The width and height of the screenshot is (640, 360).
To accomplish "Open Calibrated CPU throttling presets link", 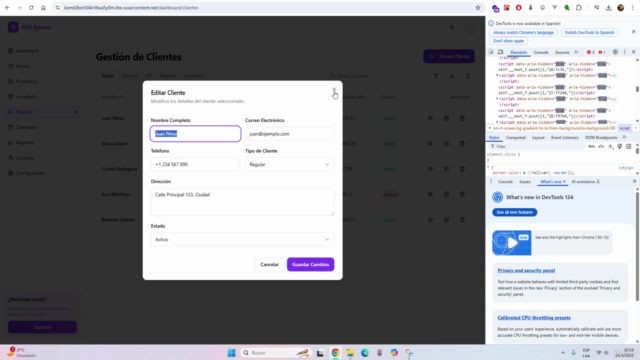I will coord(534,318).
